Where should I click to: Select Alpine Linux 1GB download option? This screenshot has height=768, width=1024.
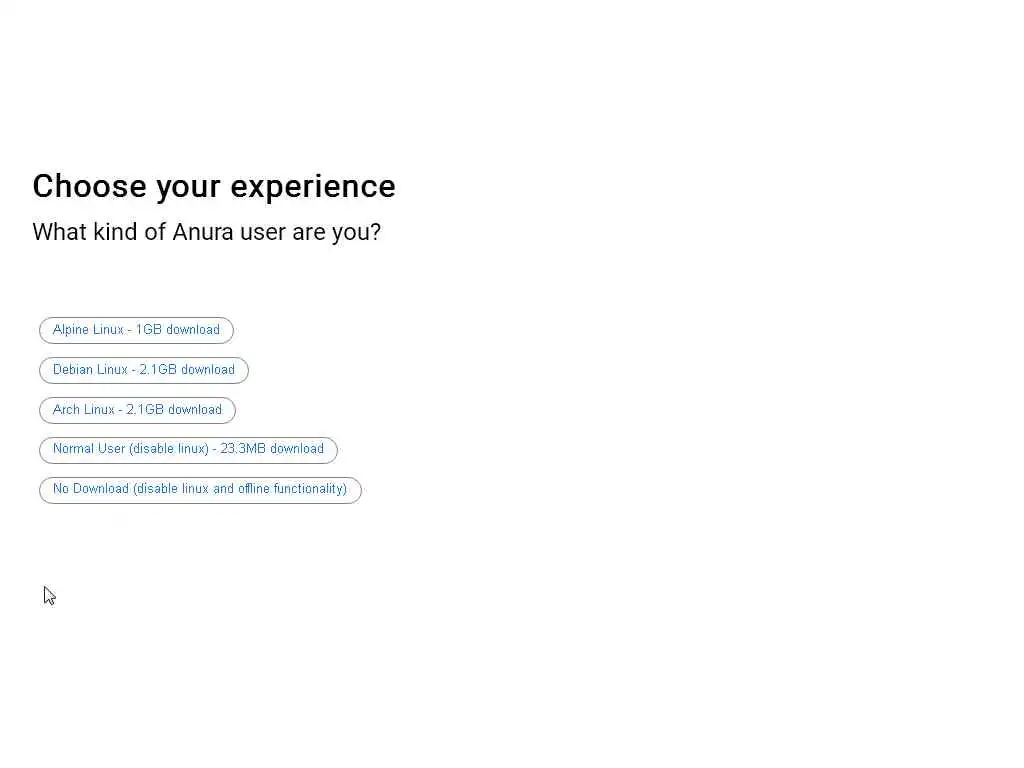tap(136, 330)
